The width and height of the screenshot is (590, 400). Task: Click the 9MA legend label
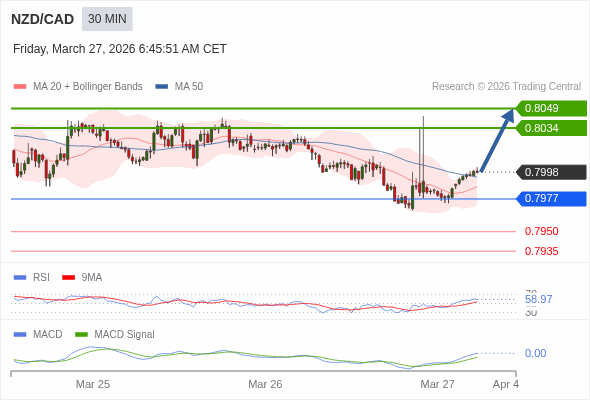[92, 278]
